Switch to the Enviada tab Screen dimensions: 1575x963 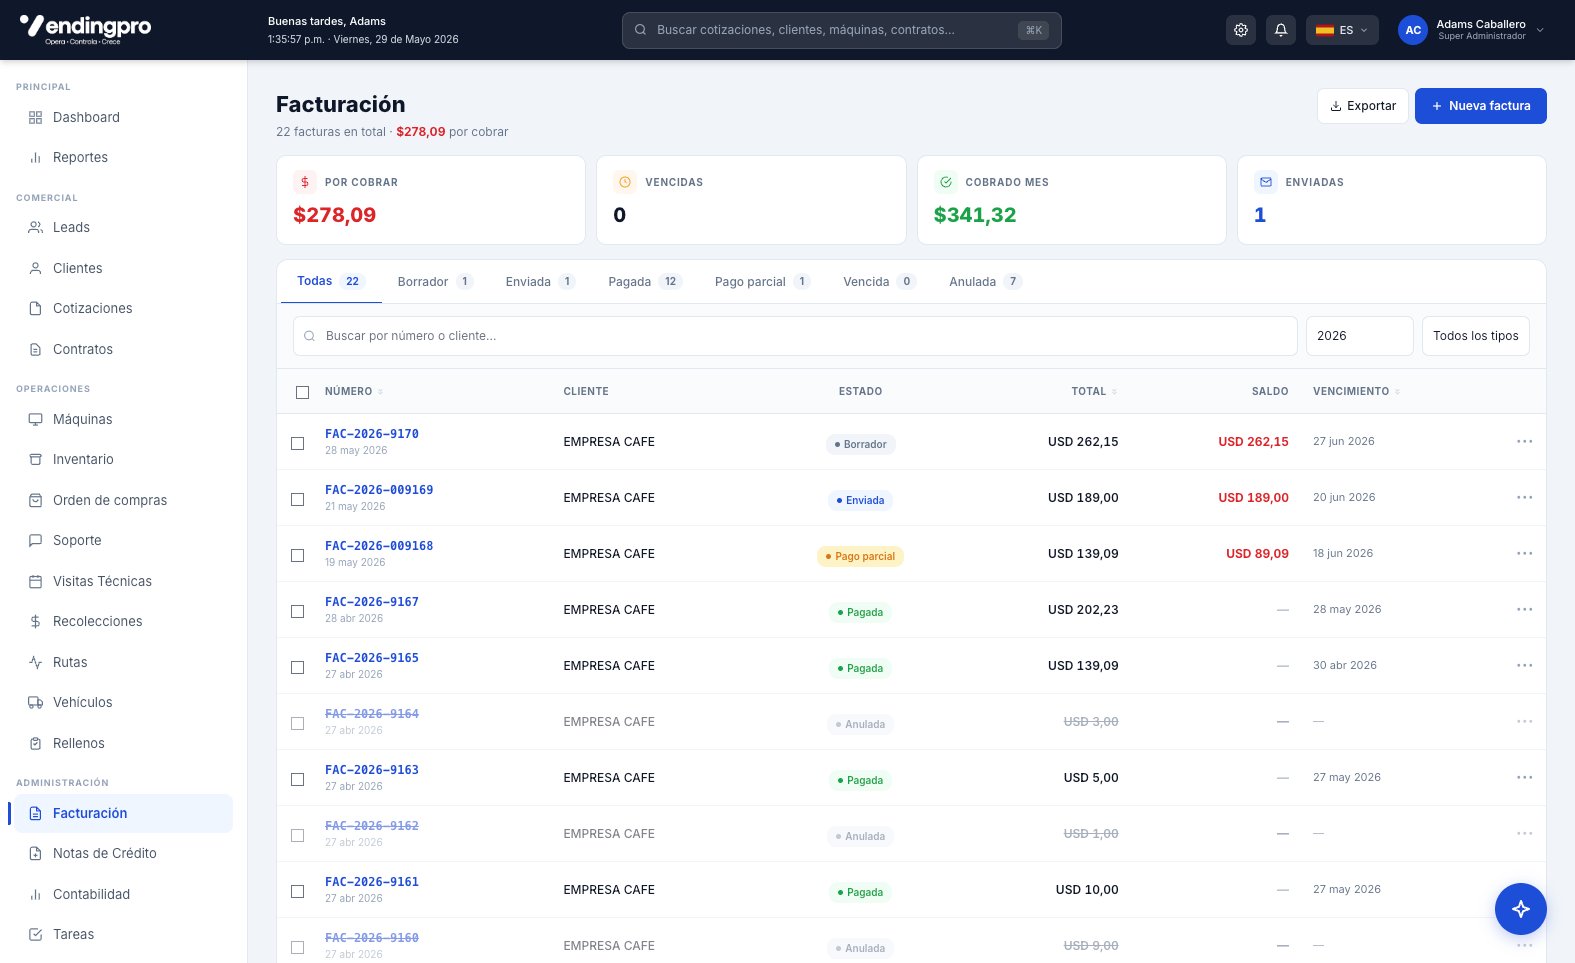539,282
